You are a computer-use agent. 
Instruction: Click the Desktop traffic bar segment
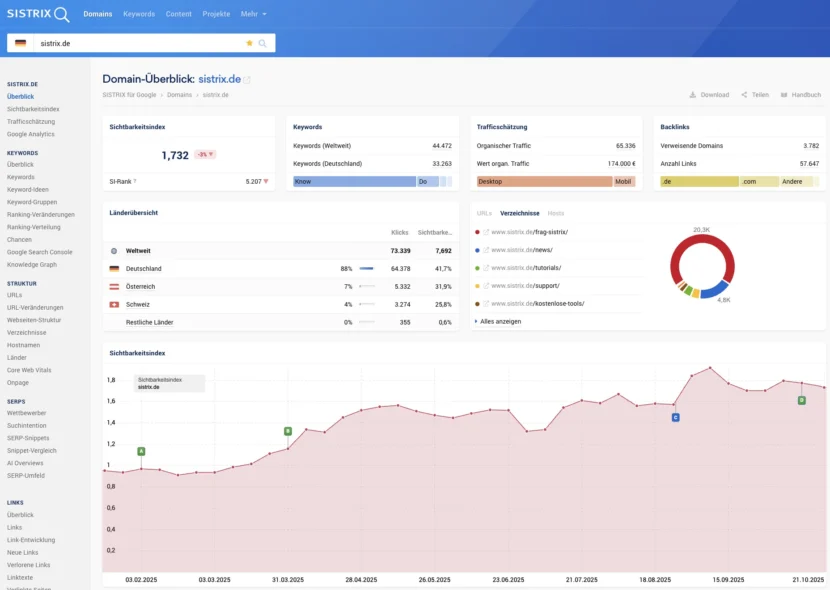(543, 182)
